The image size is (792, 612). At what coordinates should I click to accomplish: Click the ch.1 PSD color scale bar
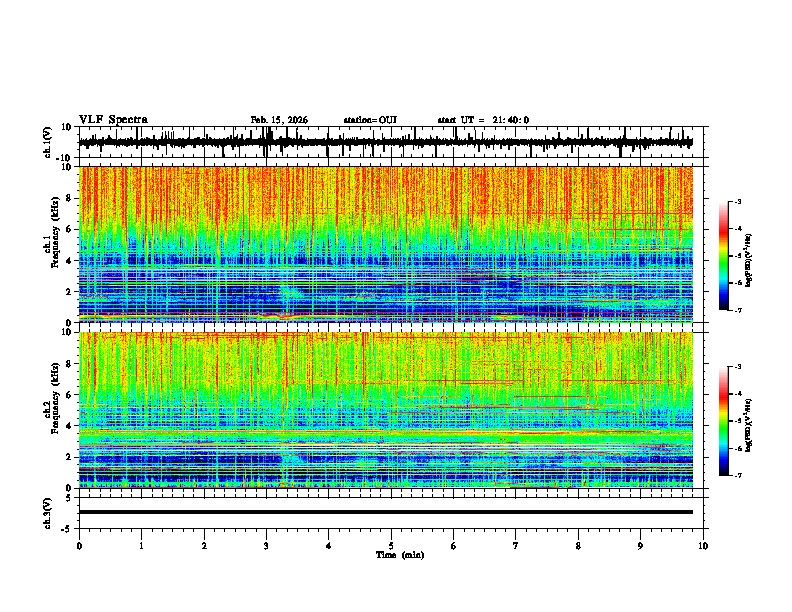(724, 256)
